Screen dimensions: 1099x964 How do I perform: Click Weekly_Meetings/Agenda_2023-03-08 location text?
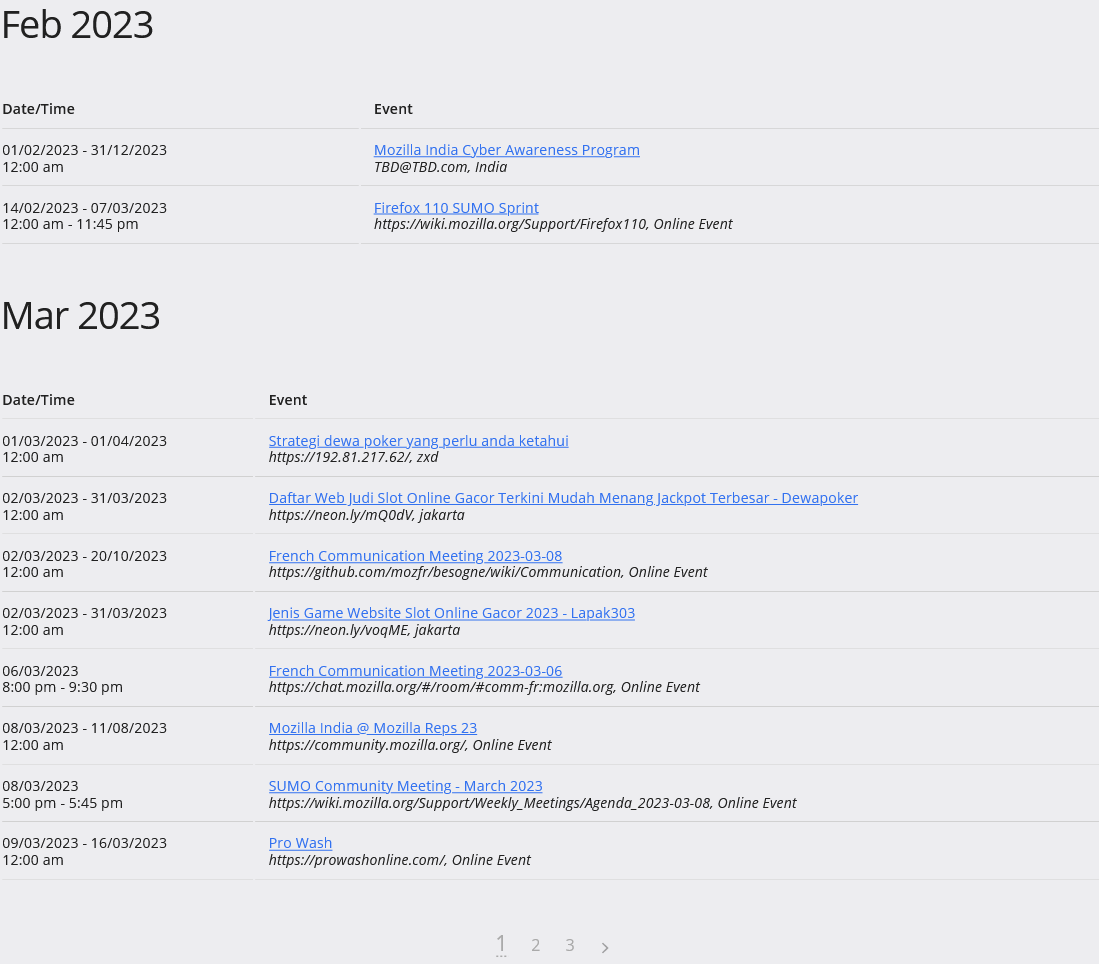coord(533,803)
